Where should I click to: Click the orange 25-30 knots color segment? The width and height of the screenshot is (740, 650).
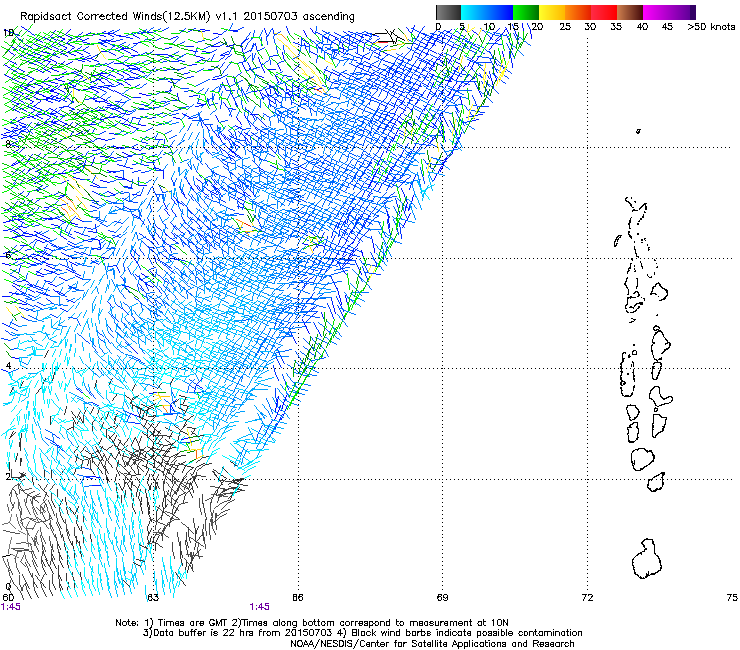(578, 12)
